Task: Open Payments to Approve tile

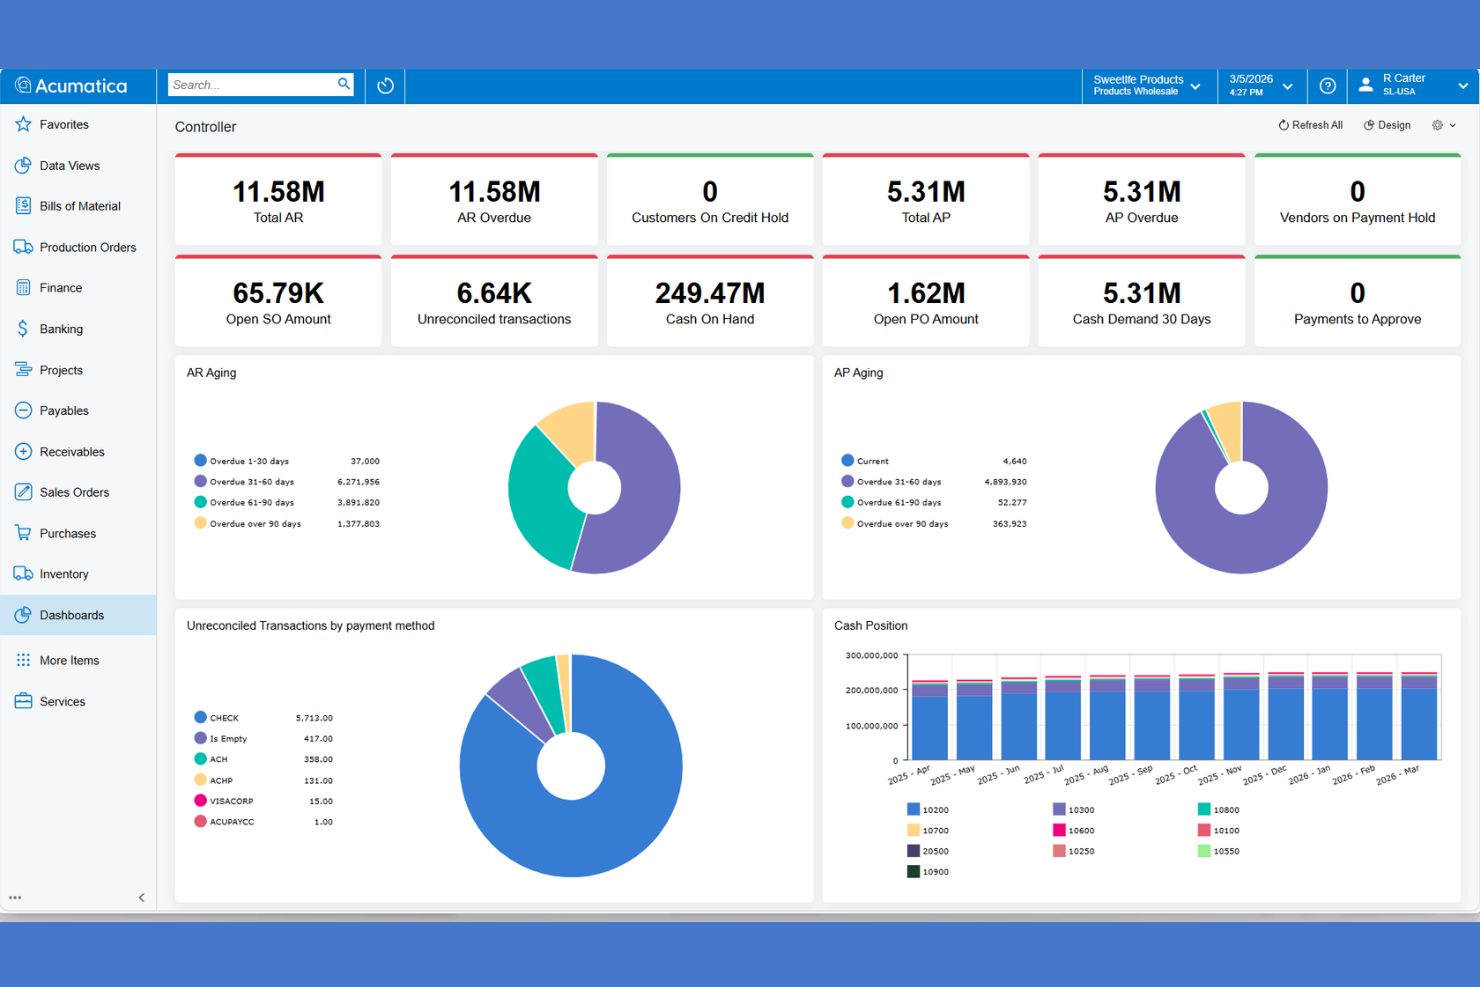Action: click(1358, 301)
